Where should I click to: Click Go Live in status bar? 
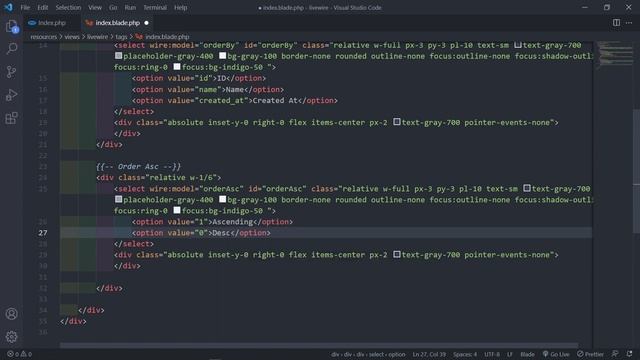(x=556, y=354)
